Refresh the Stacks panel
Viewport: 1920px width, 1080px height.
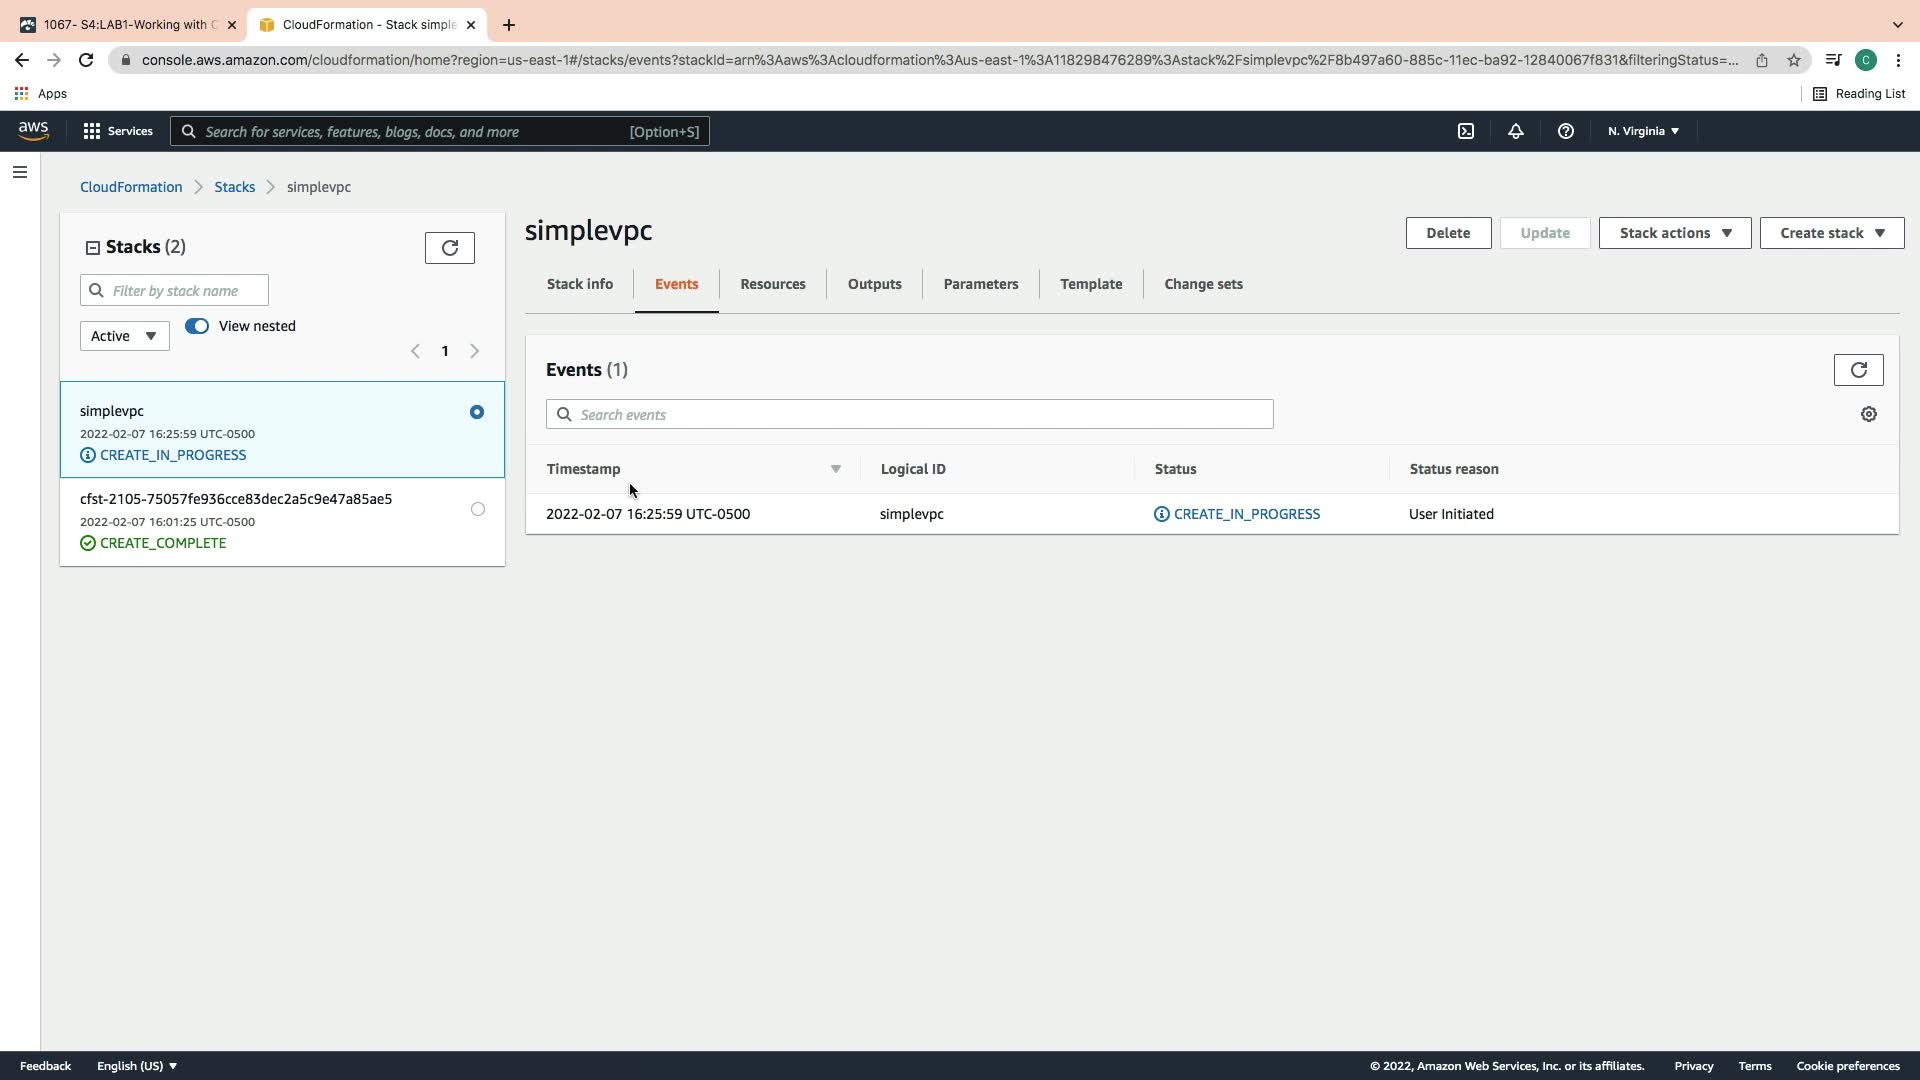(449, 248)
